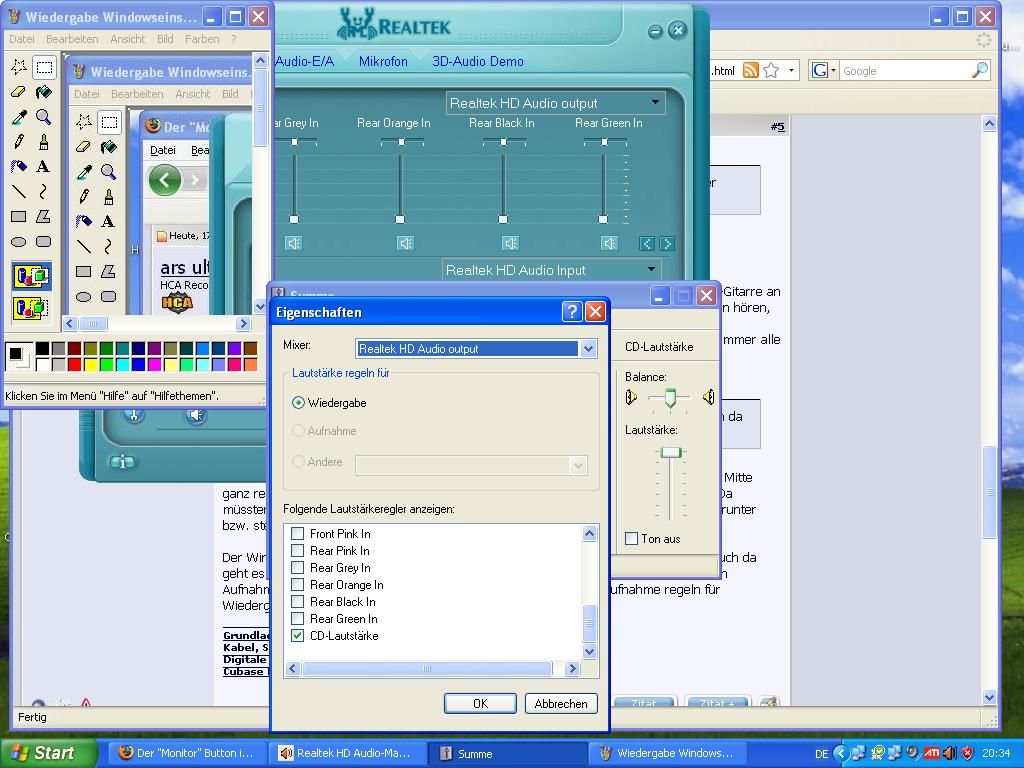Image resolution: width=1024 pixels, height=768 pixels.
Task: Open the ATI icon in the system tray
Action: tap(932, 753)
